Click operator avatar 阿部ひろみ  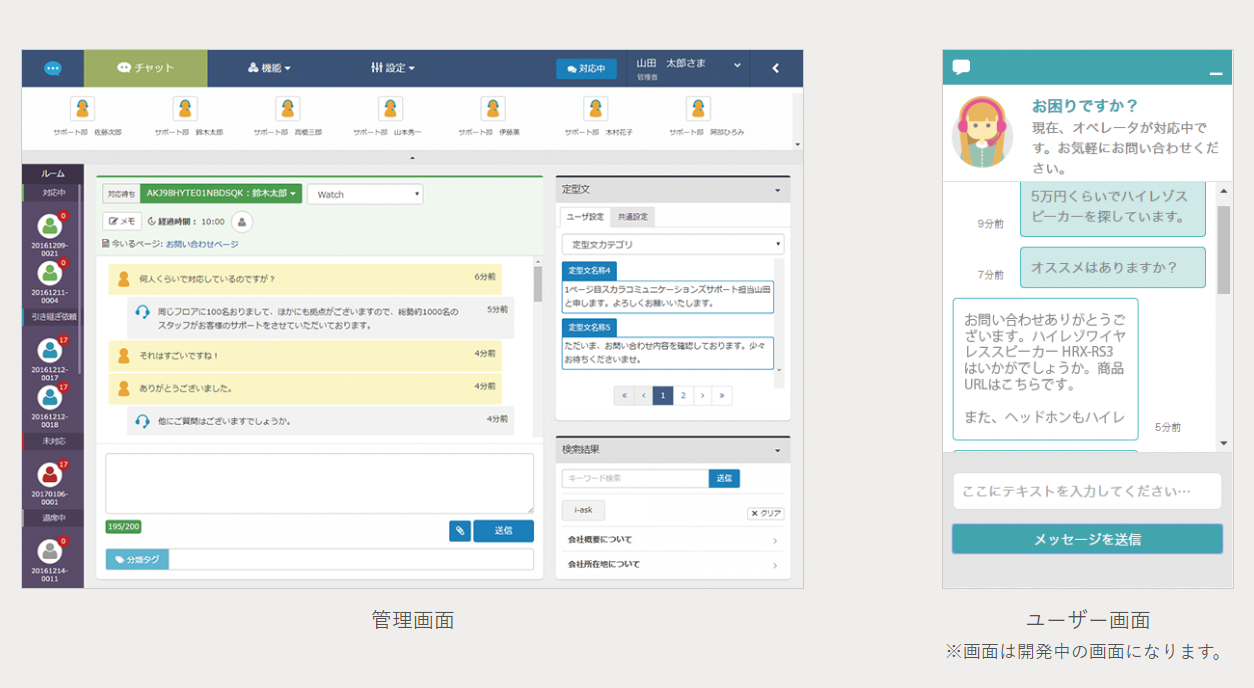coord(698,109)
